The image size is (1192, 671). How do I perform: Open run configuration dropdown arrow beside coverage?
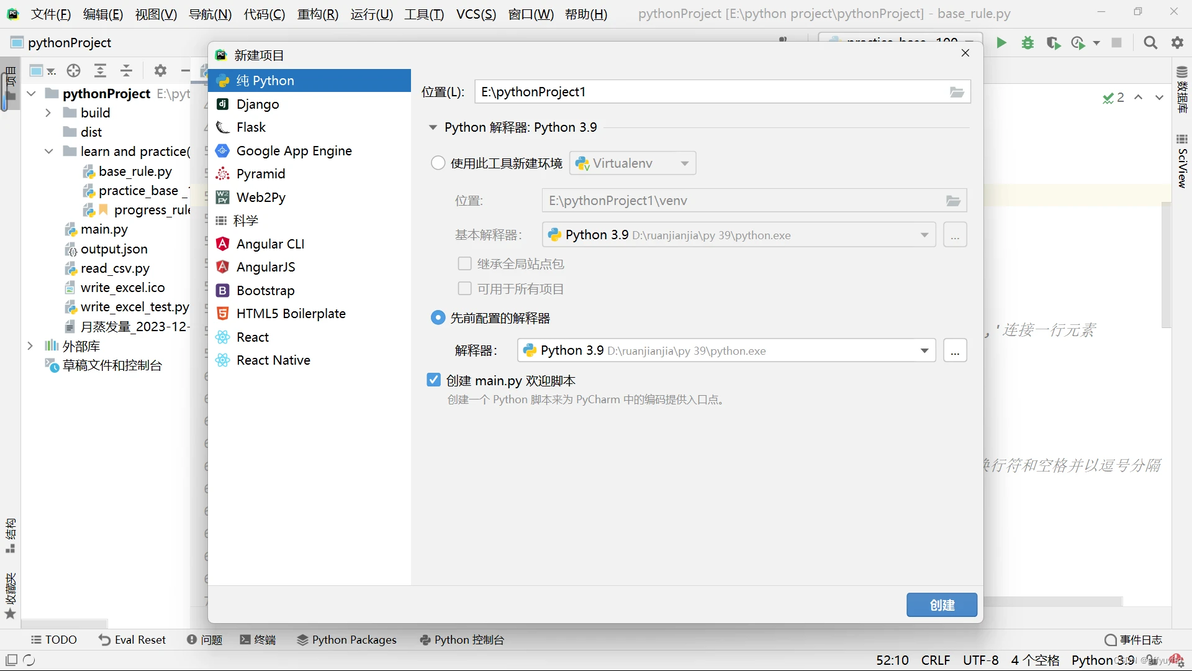point(1096,43)
